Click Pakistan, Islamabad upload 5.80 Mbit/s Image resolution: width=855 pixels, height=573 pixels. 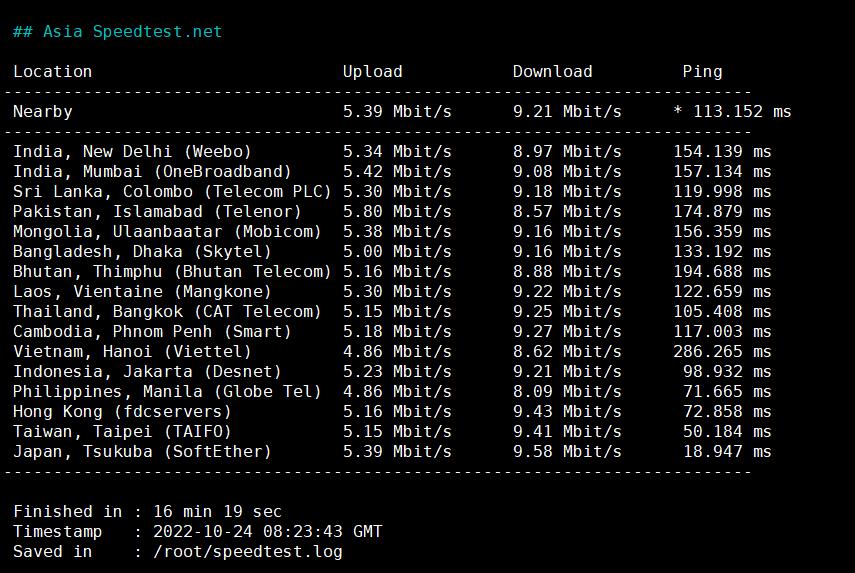pos(397,212)
